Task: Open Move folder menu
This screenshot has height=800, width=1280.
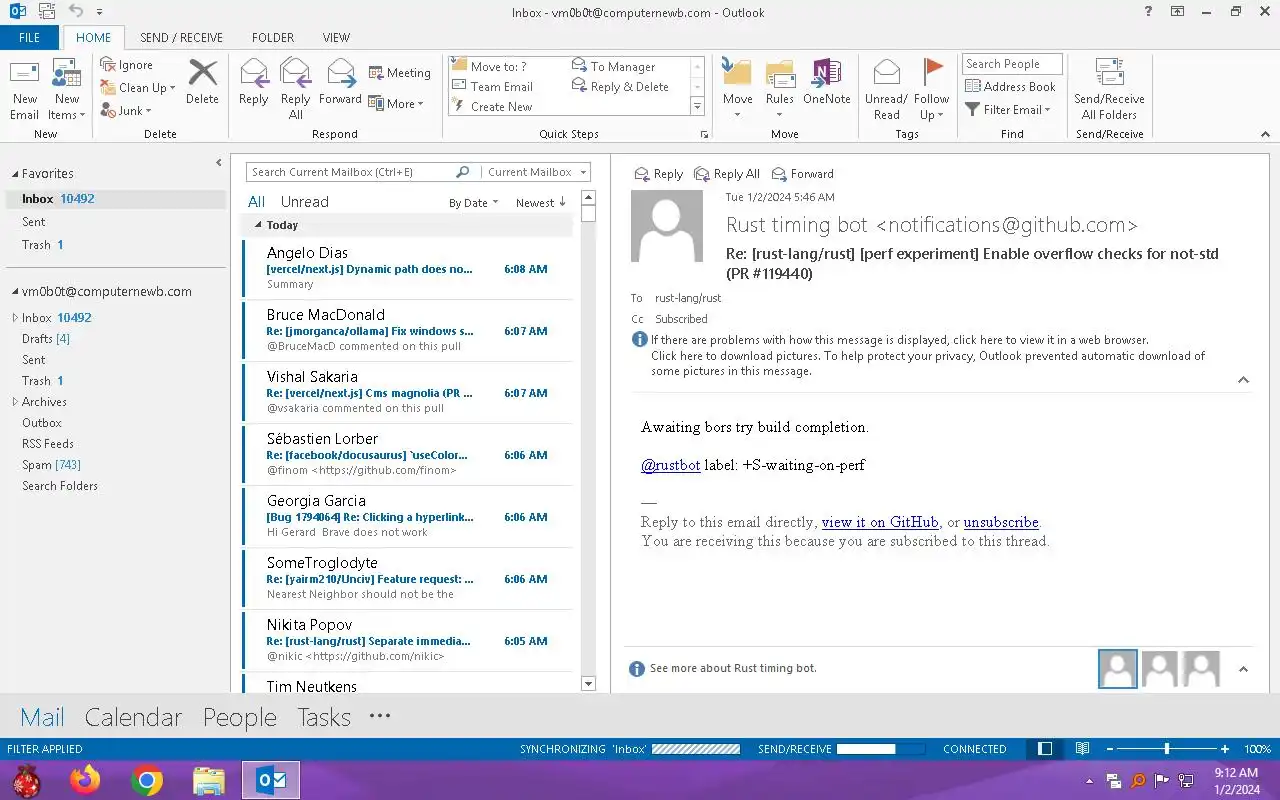Action: [738, 89]
